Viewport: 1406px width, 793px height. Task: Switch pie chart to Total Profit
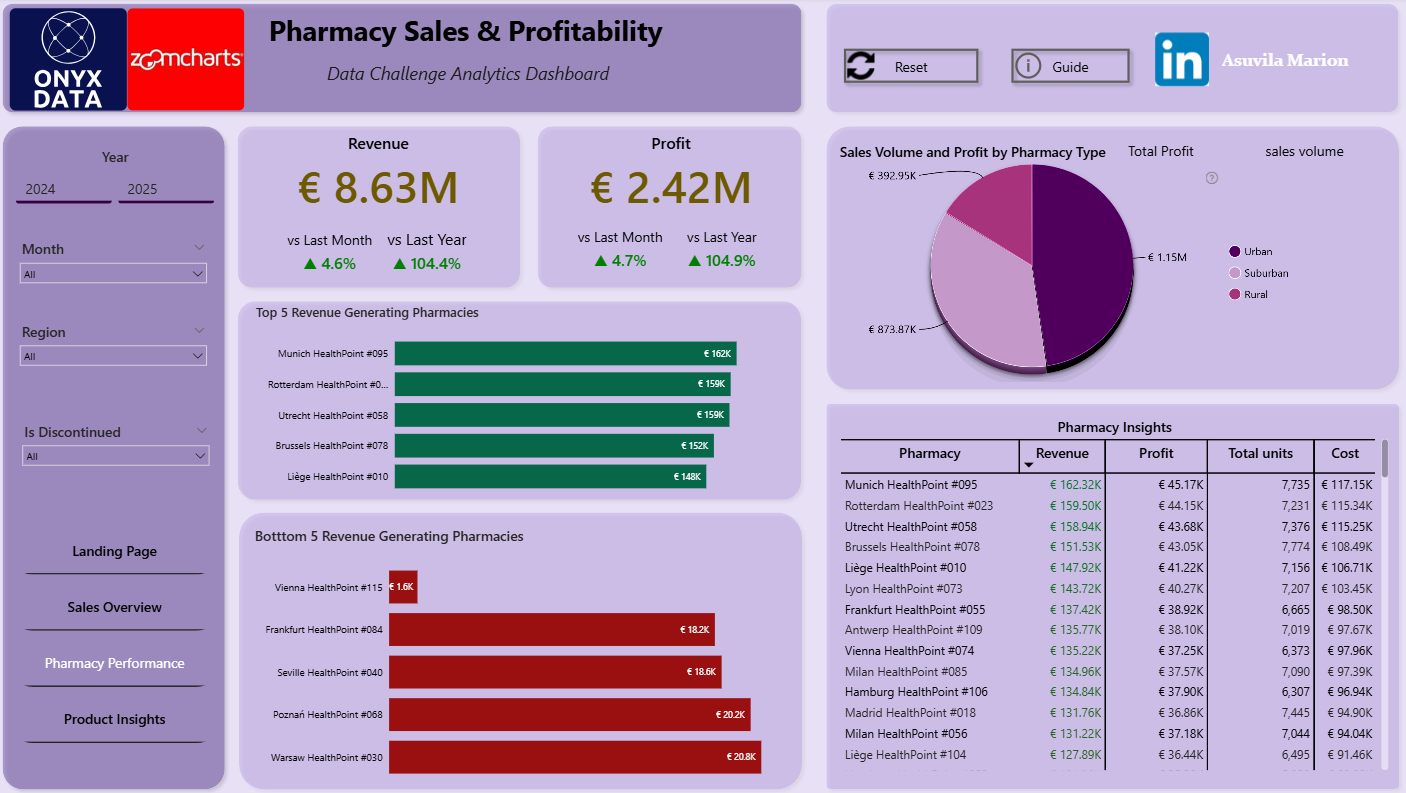coord(1160,152)
